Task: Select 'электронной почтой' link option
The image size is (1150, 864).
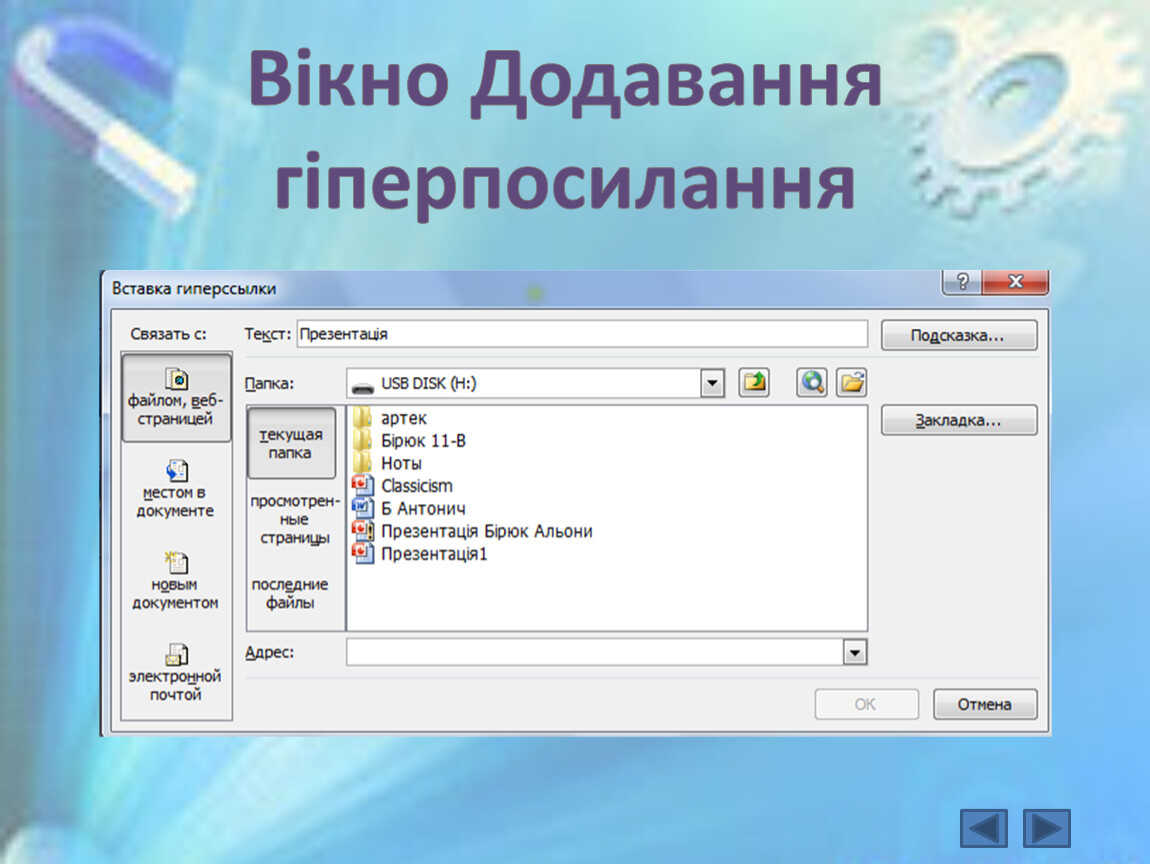Action: (x=176, y=673)
